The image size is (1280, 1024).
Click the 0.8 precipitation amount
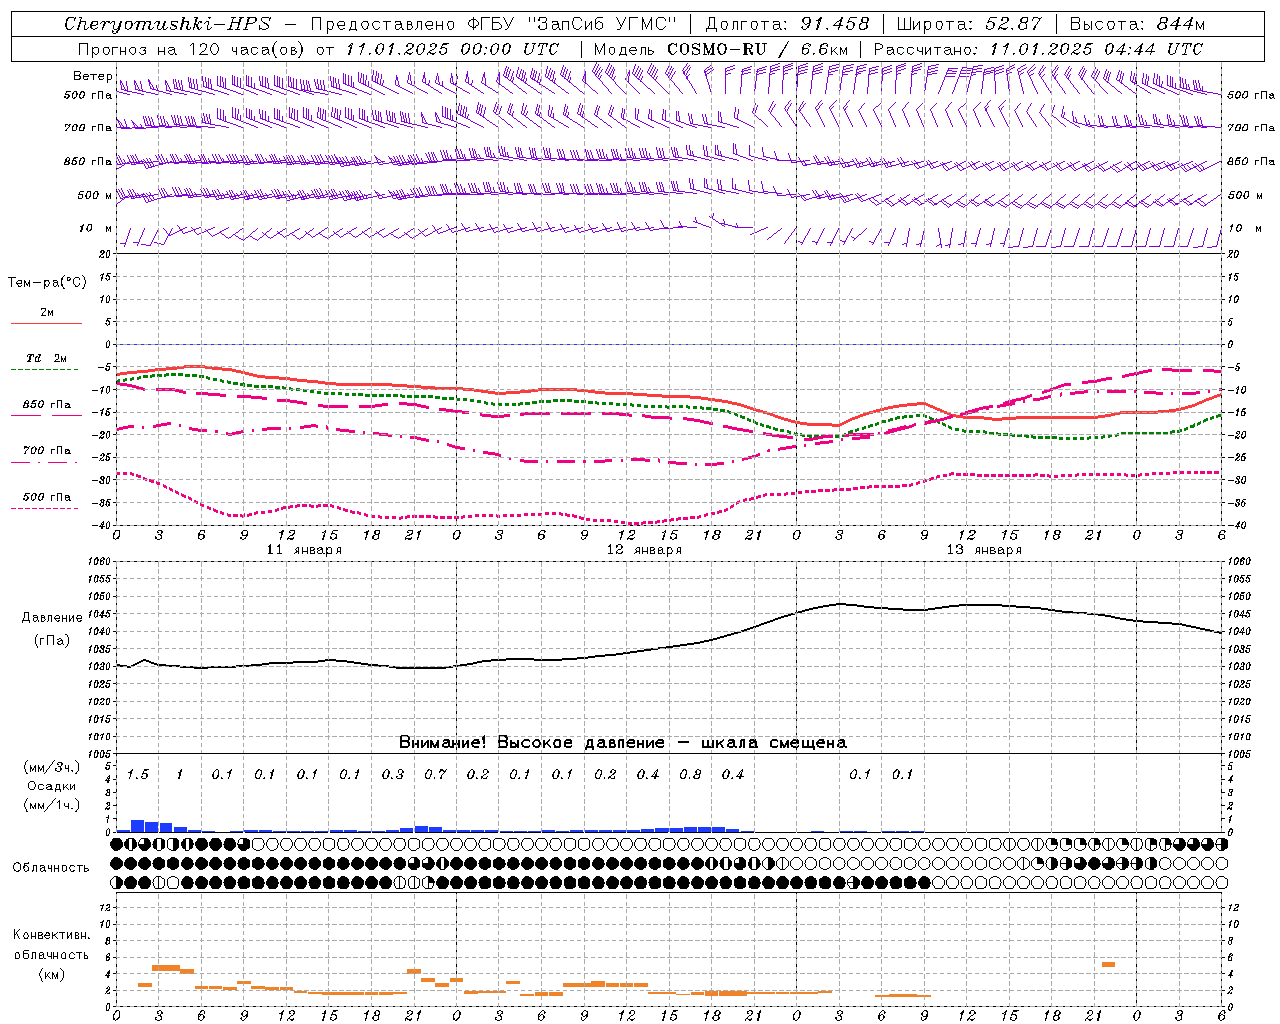pyautogui.click(x=690, y=775)
